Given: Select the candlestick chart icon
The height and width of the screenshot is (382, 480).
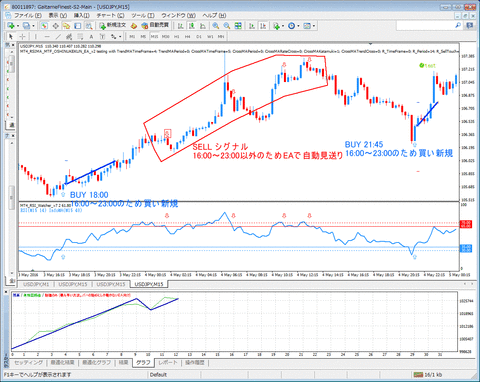Looking at the screenshot, I should click(192, 26).
